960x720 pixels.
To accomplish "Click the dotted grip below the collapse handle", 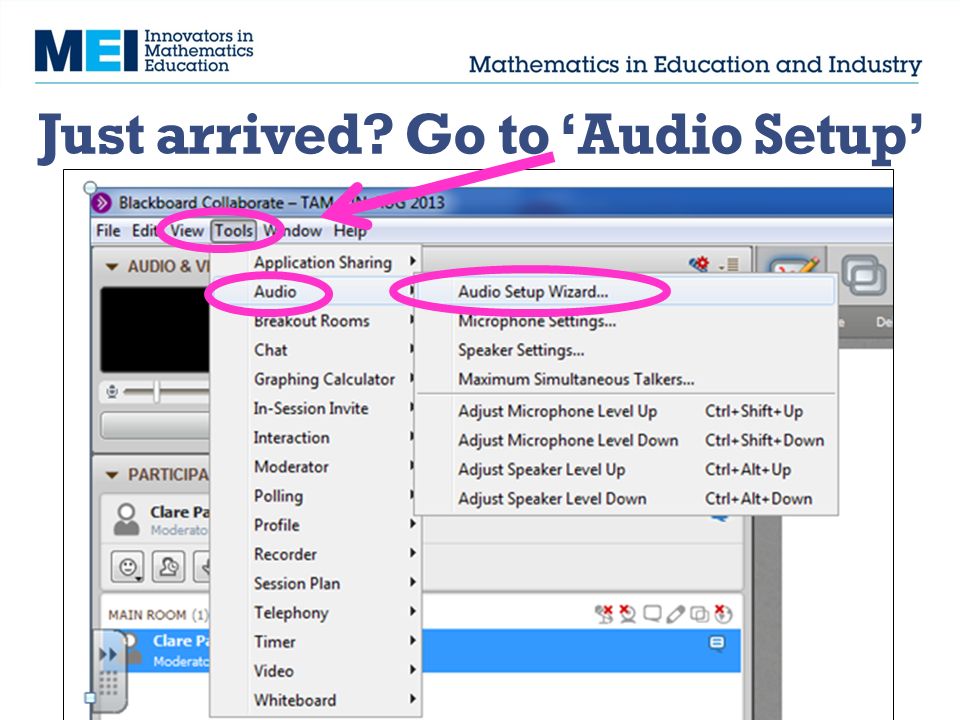I will point(108,683).
